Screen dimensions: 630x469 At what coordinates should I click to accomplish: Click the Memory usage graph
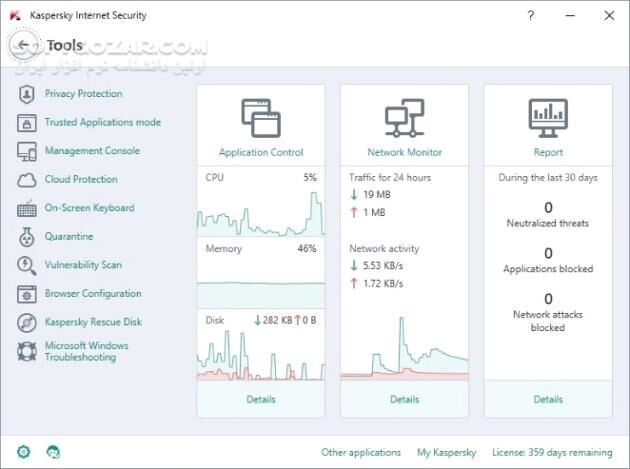(261, 295)
